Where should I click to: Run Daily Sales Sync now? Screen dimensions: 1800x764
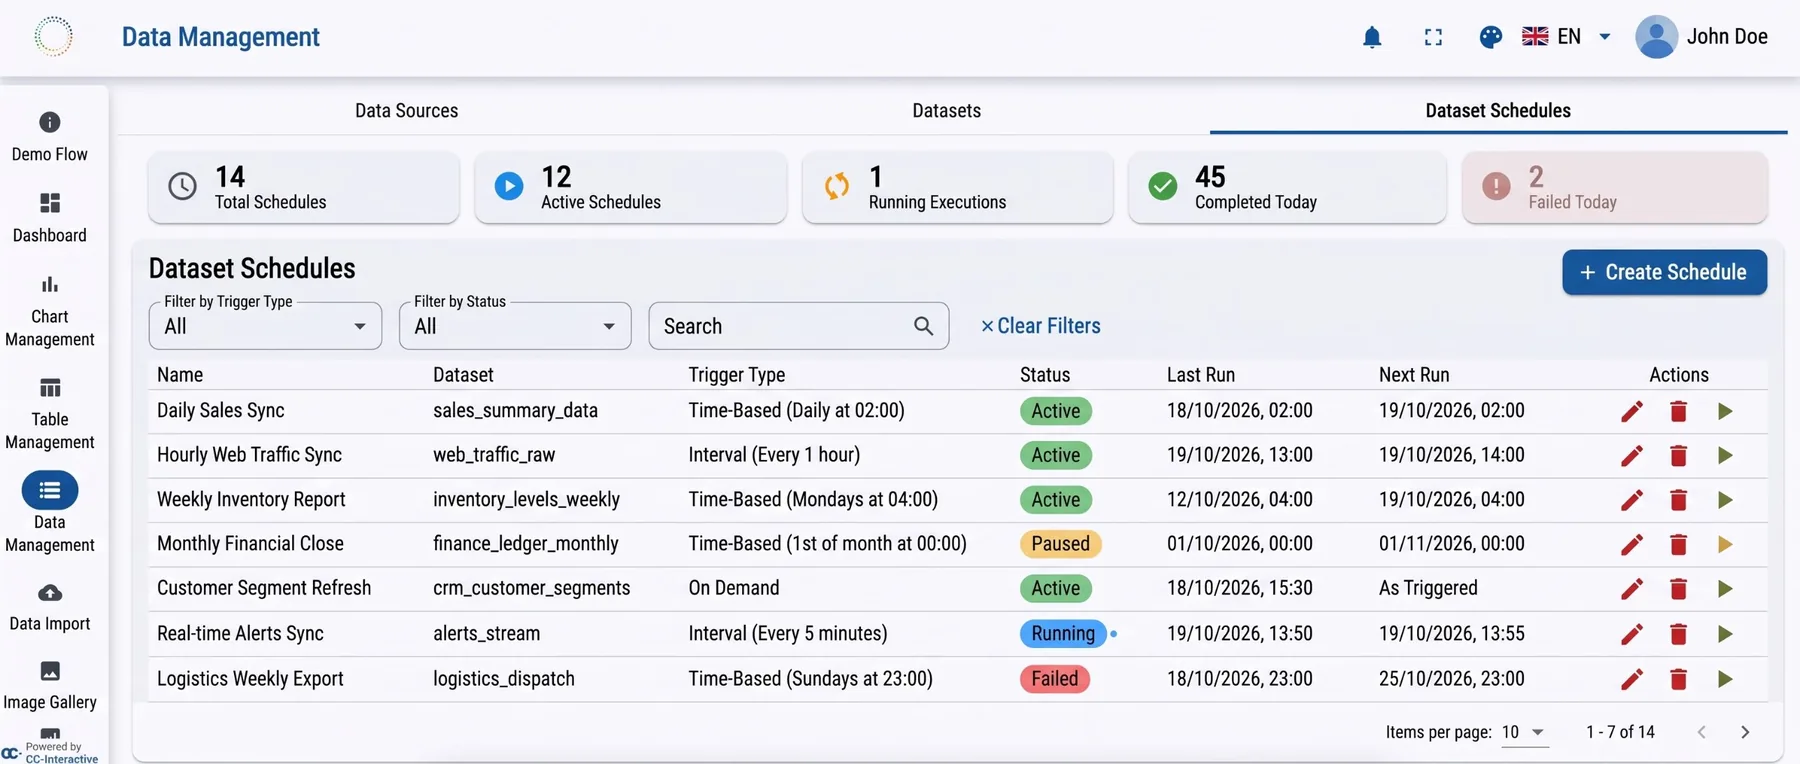click(1725, 411)
